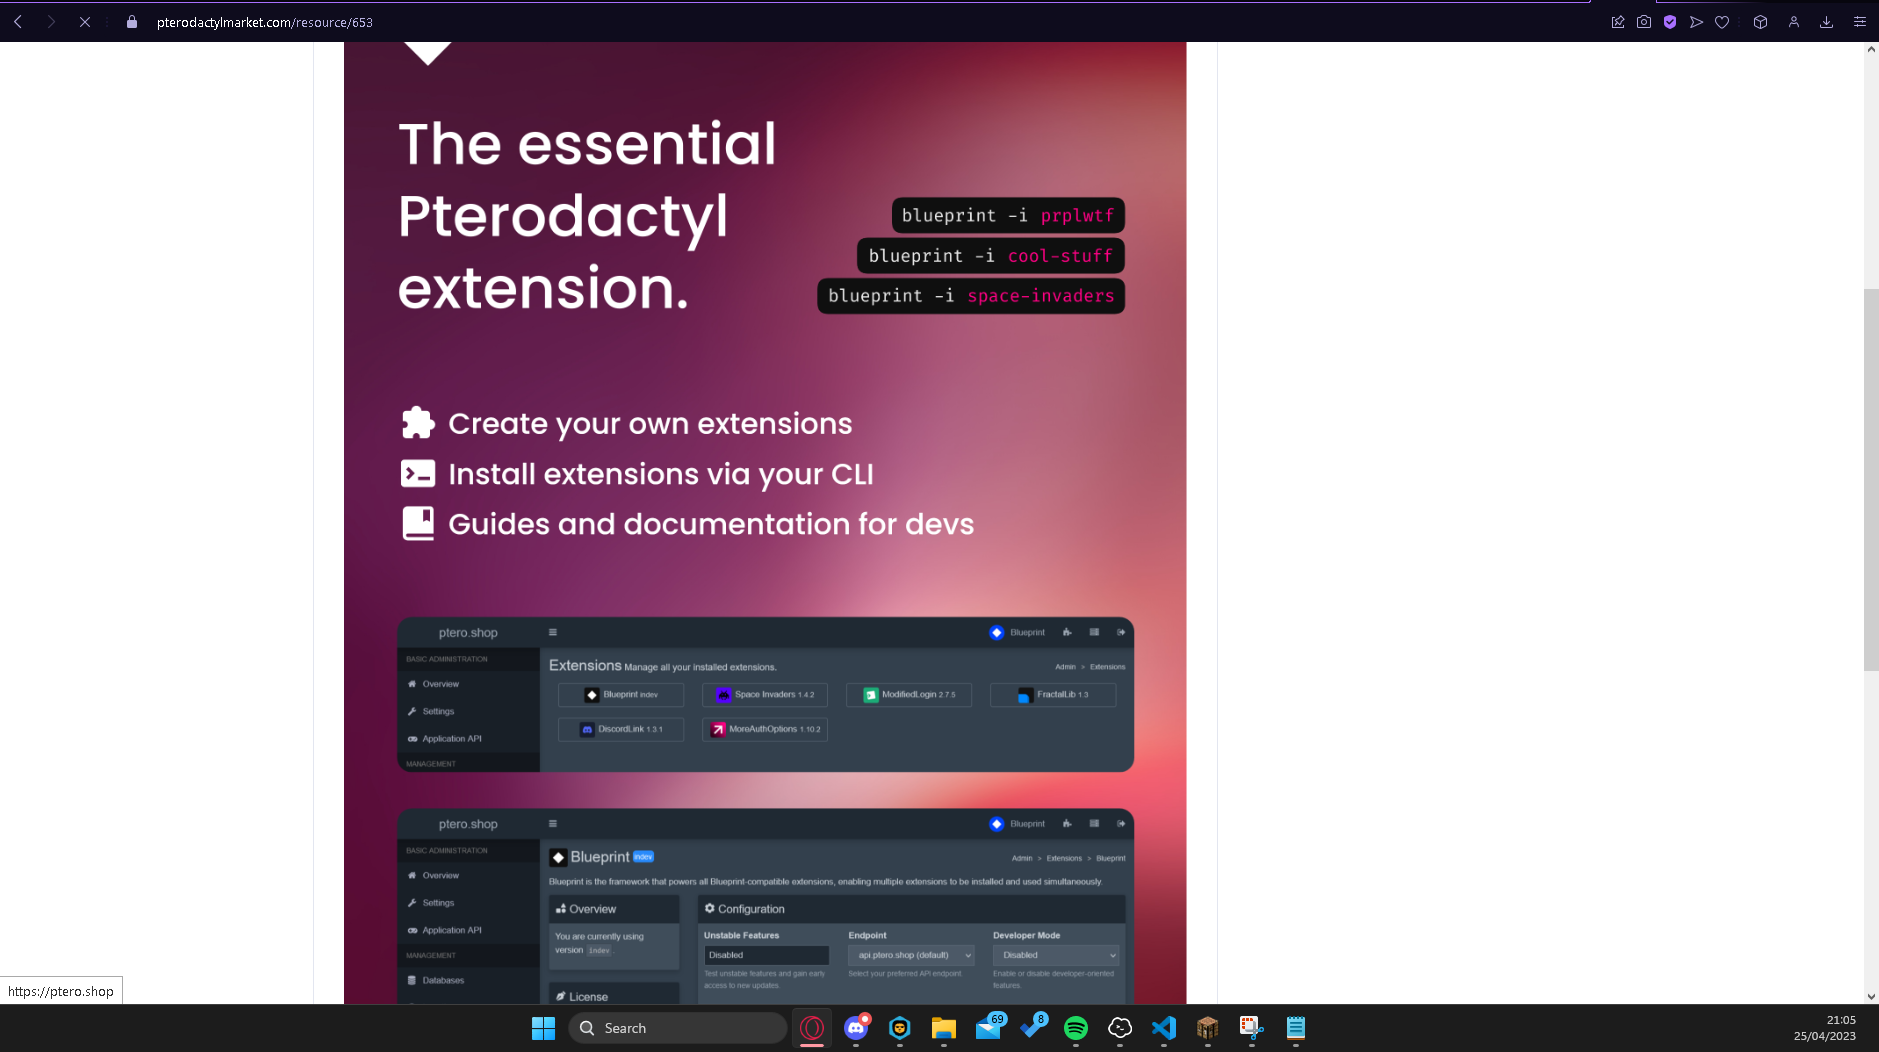This screenshot has height=1052, width=1879.
Task: Open Notepad from the taskbar
Action: point(1296,1028)
